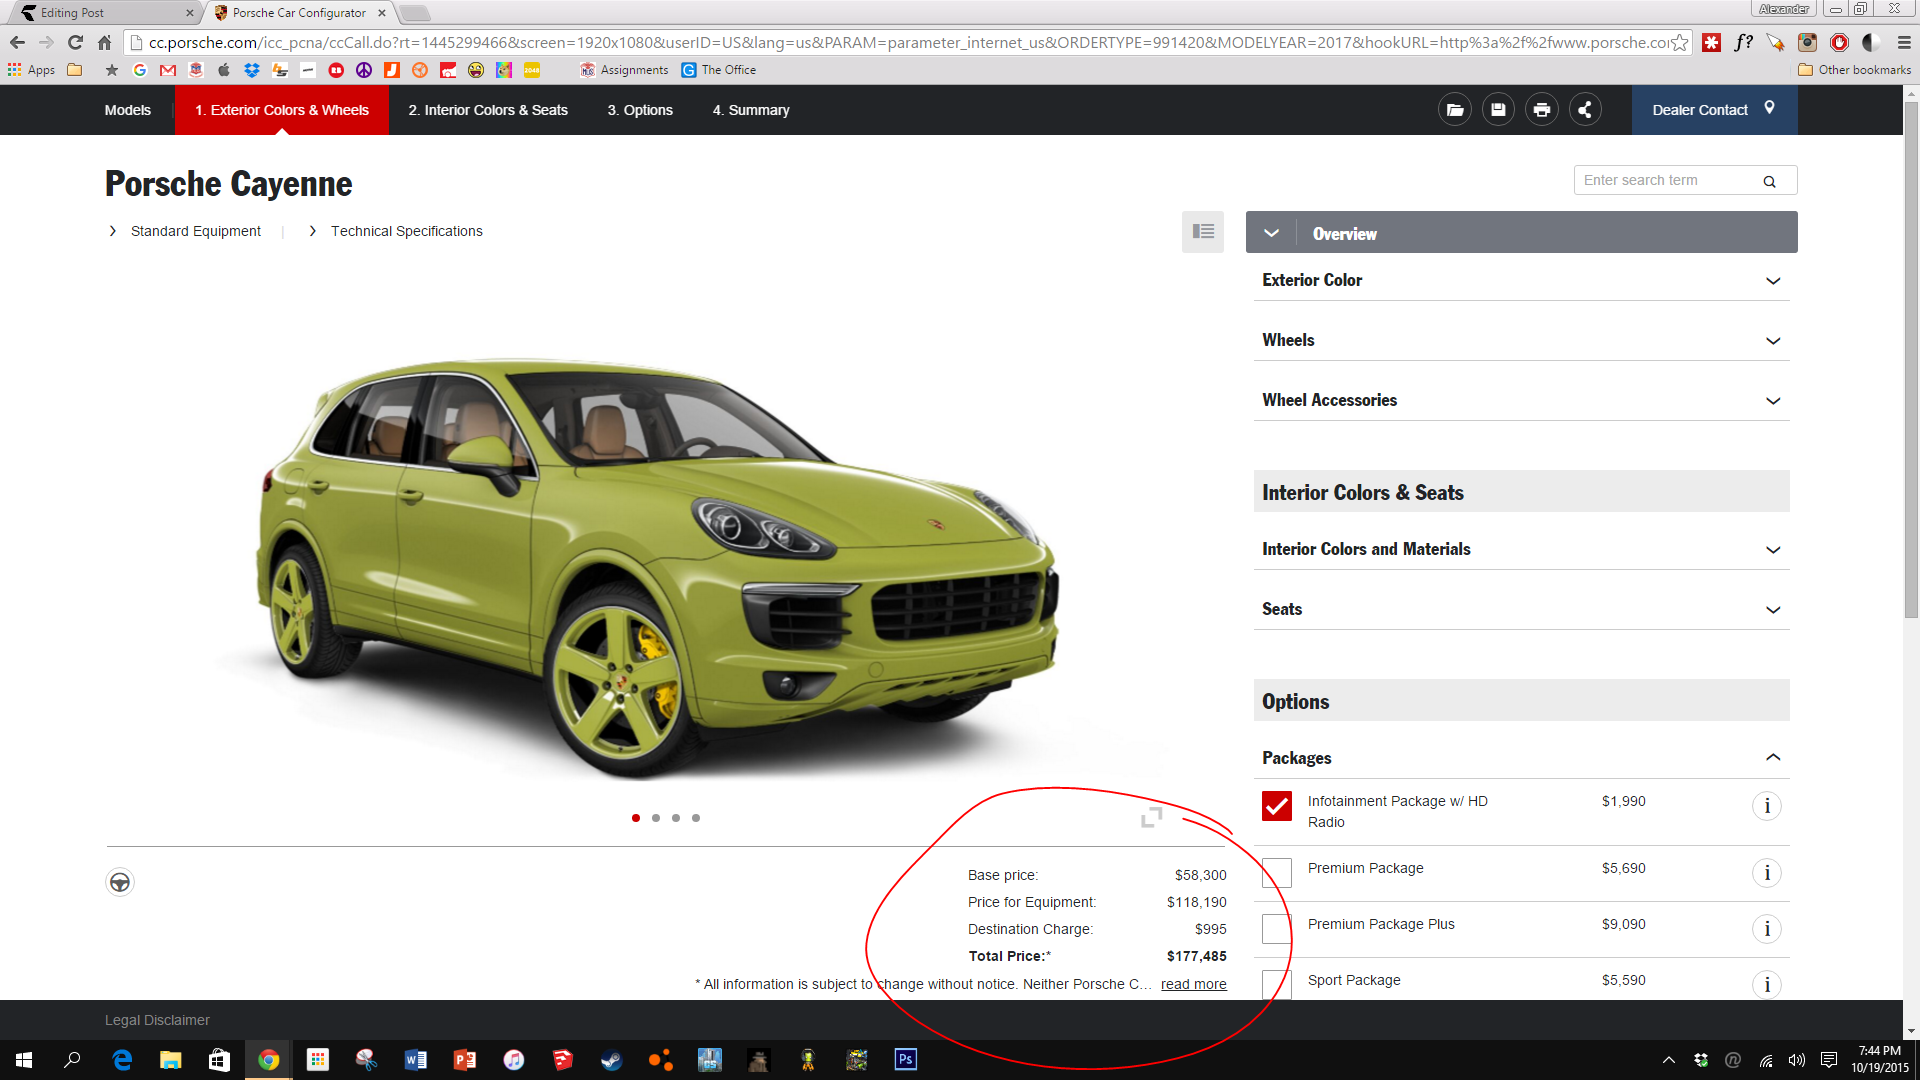Print the configuration using the printer icon

coord(1541,110)
